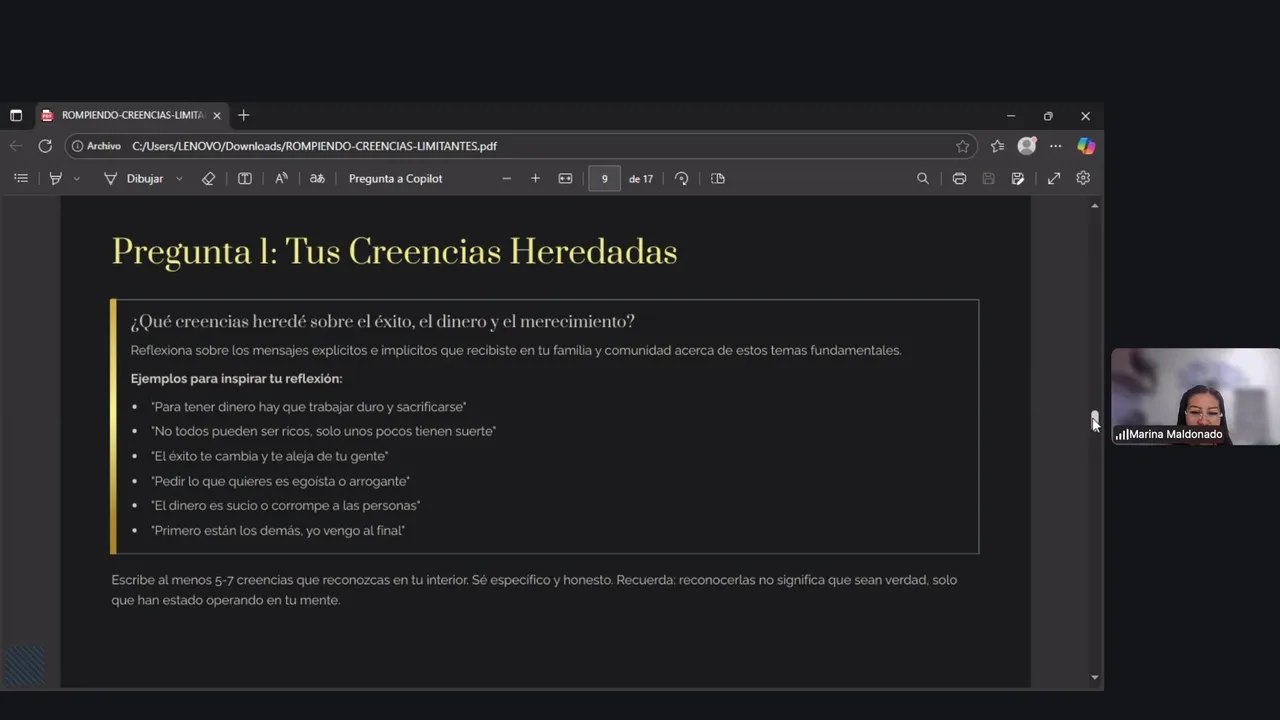Click the heading "Pregunta 1: Tus Creencias Heredadas"
Image resolution: width=1280 pixels, height=720 pixels.
pyautogui.click(x=394, y=251)
